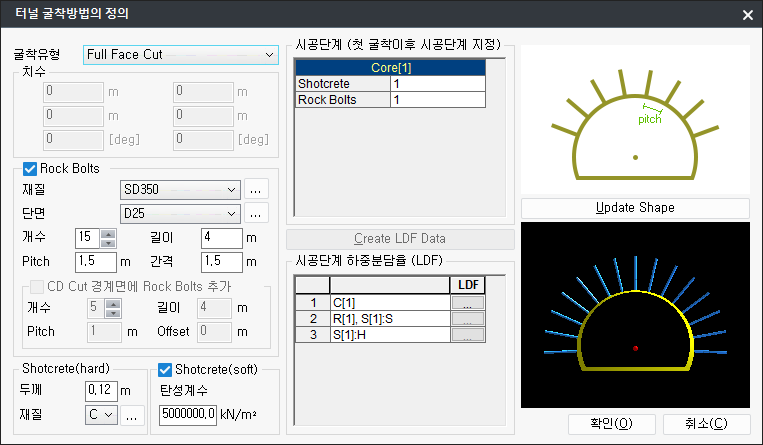763x445 pixels.
Task: Click the Update Shape button
Action: 635,208
